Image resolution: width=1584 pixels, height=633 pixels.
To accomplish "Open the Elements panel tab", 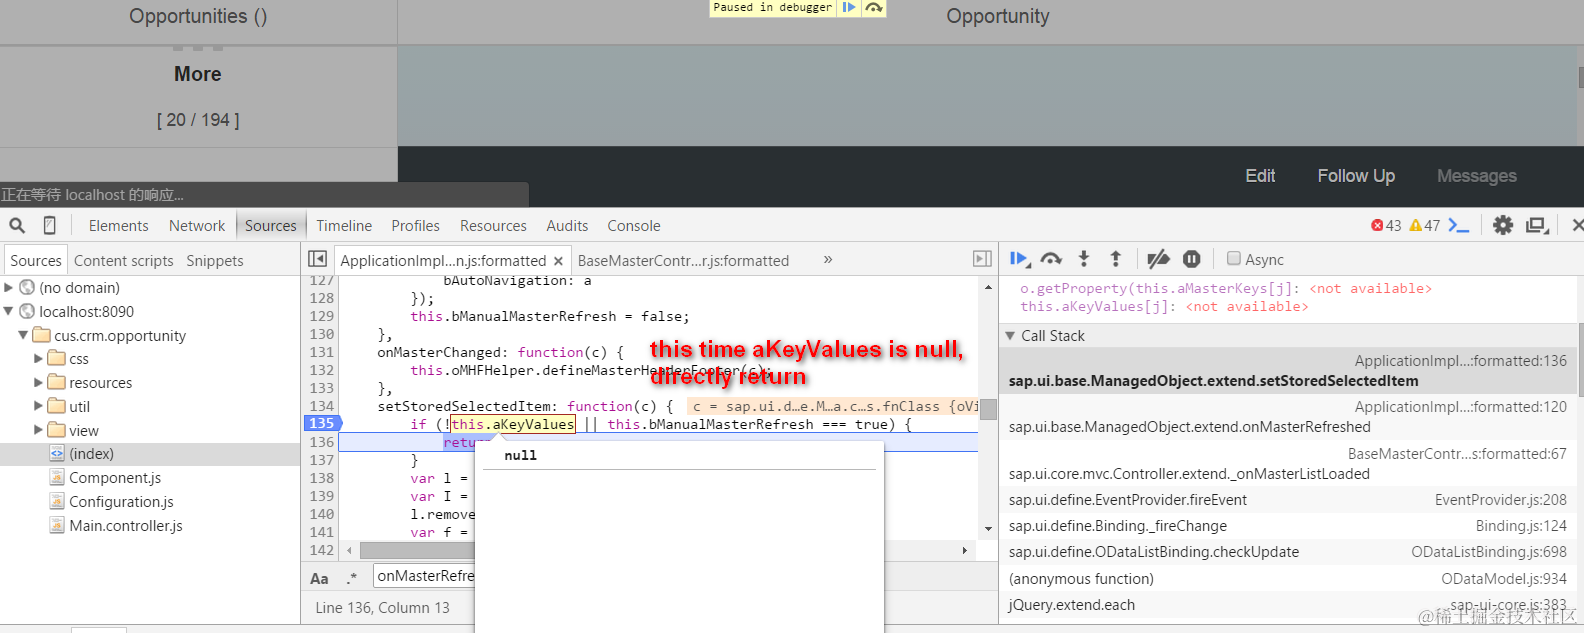I will (118, 226).
